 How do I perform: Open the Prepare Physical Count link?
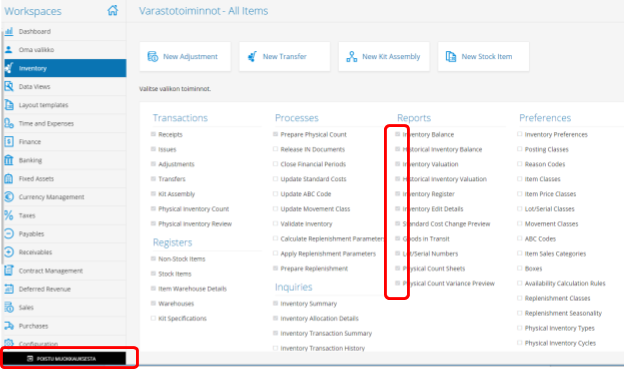click(314, 134)
